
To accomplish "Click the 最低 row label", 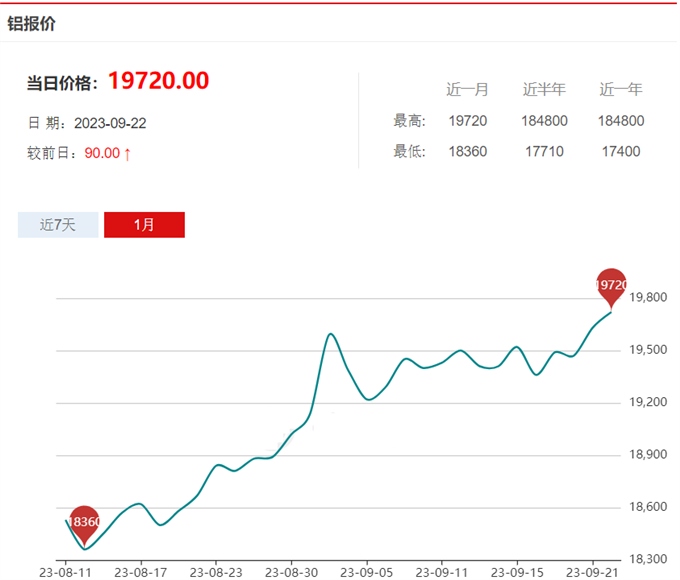I will point(410,151).
